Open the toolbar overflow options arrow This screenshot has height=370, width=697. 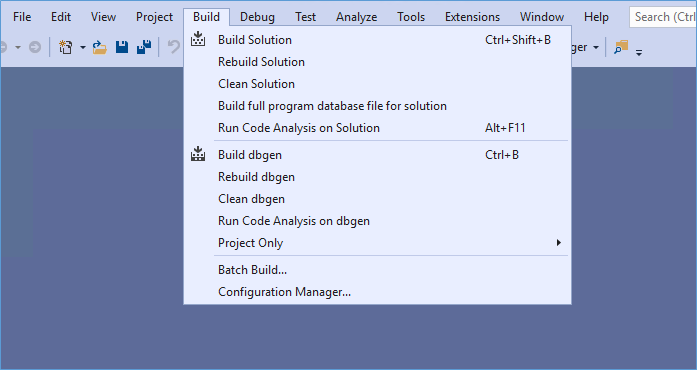[x=639, y=52]
